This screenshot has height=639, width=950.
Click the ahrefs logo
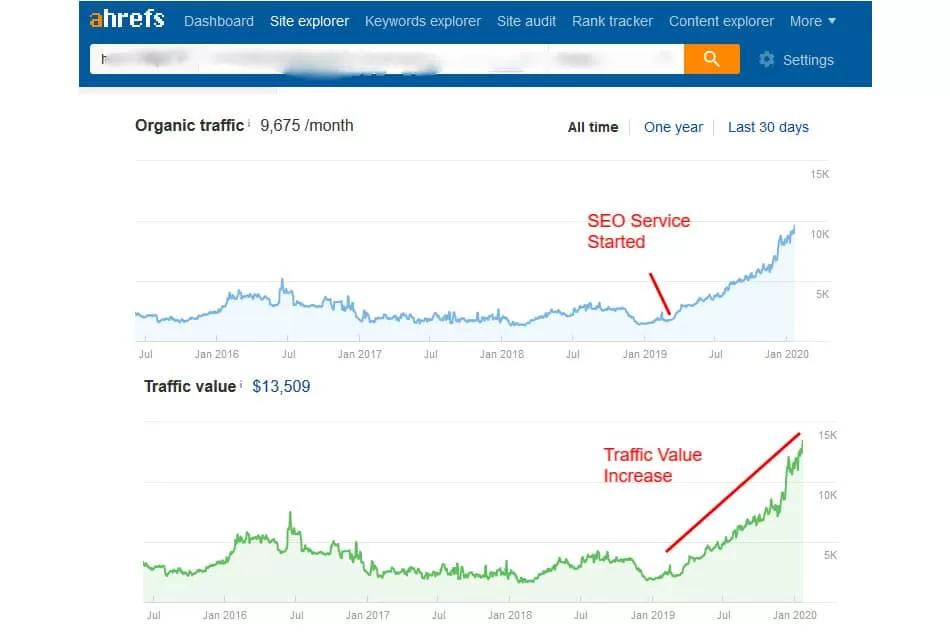tap(127, 20)
